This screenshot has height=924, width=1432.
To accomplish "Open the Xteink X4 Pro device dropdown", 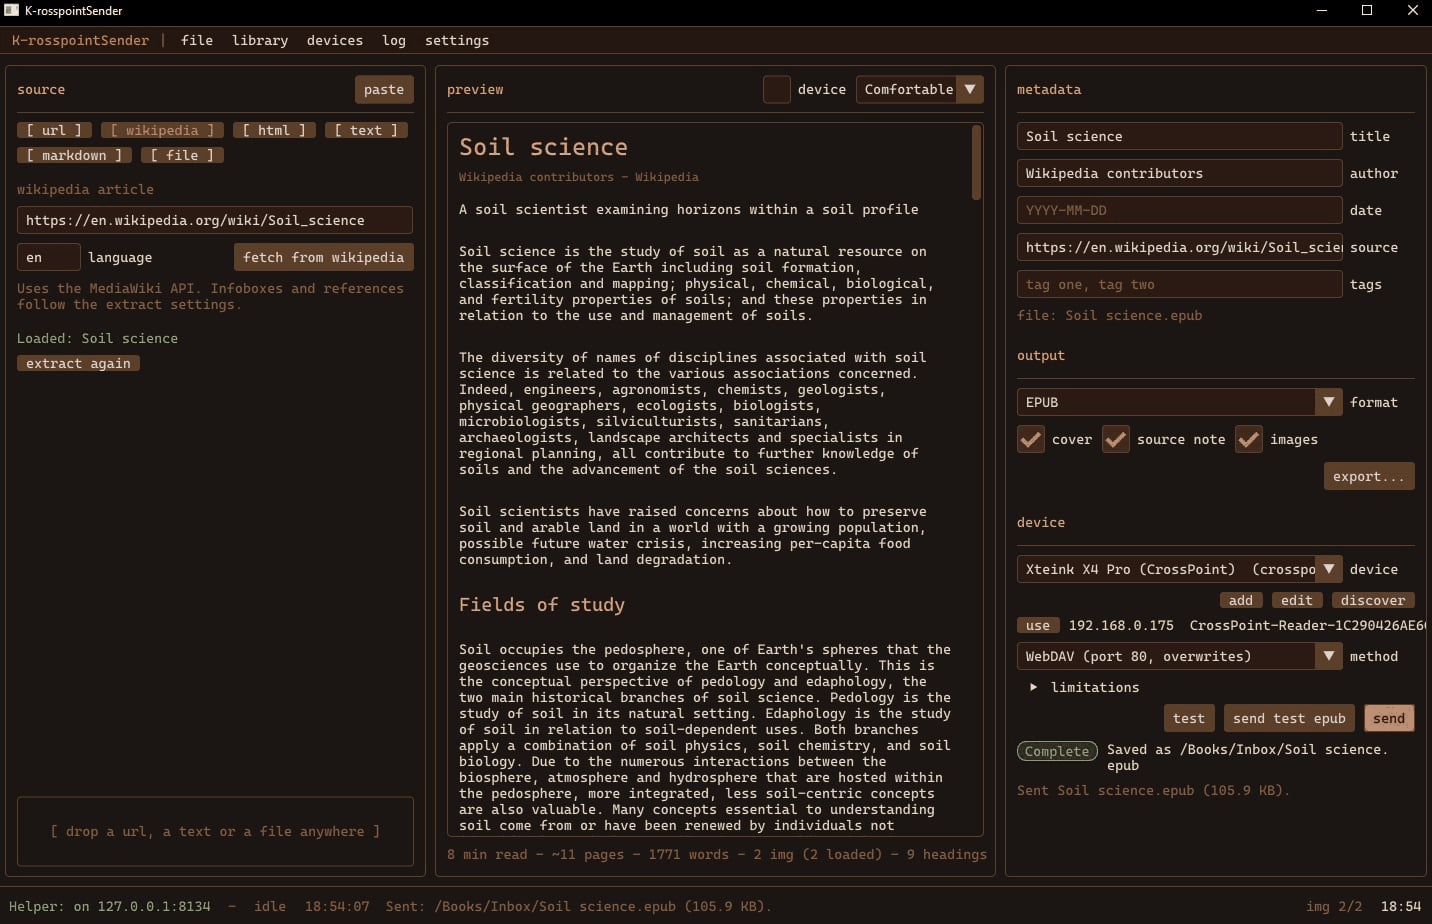I will click(x=1179, y=569).
